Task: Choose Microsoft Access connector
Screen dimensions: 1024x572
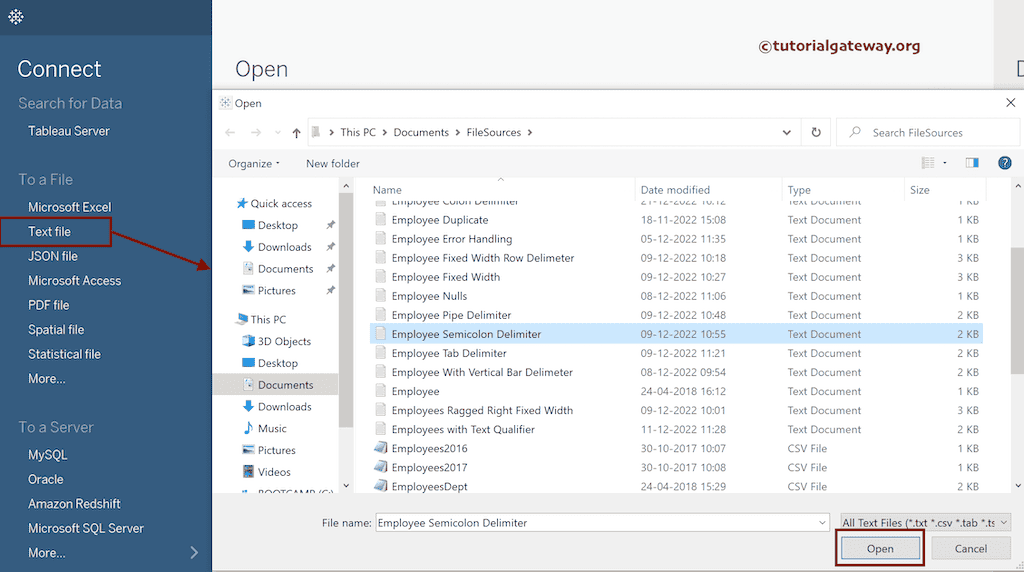Action: pyautogui.click(x=74, y=281)
